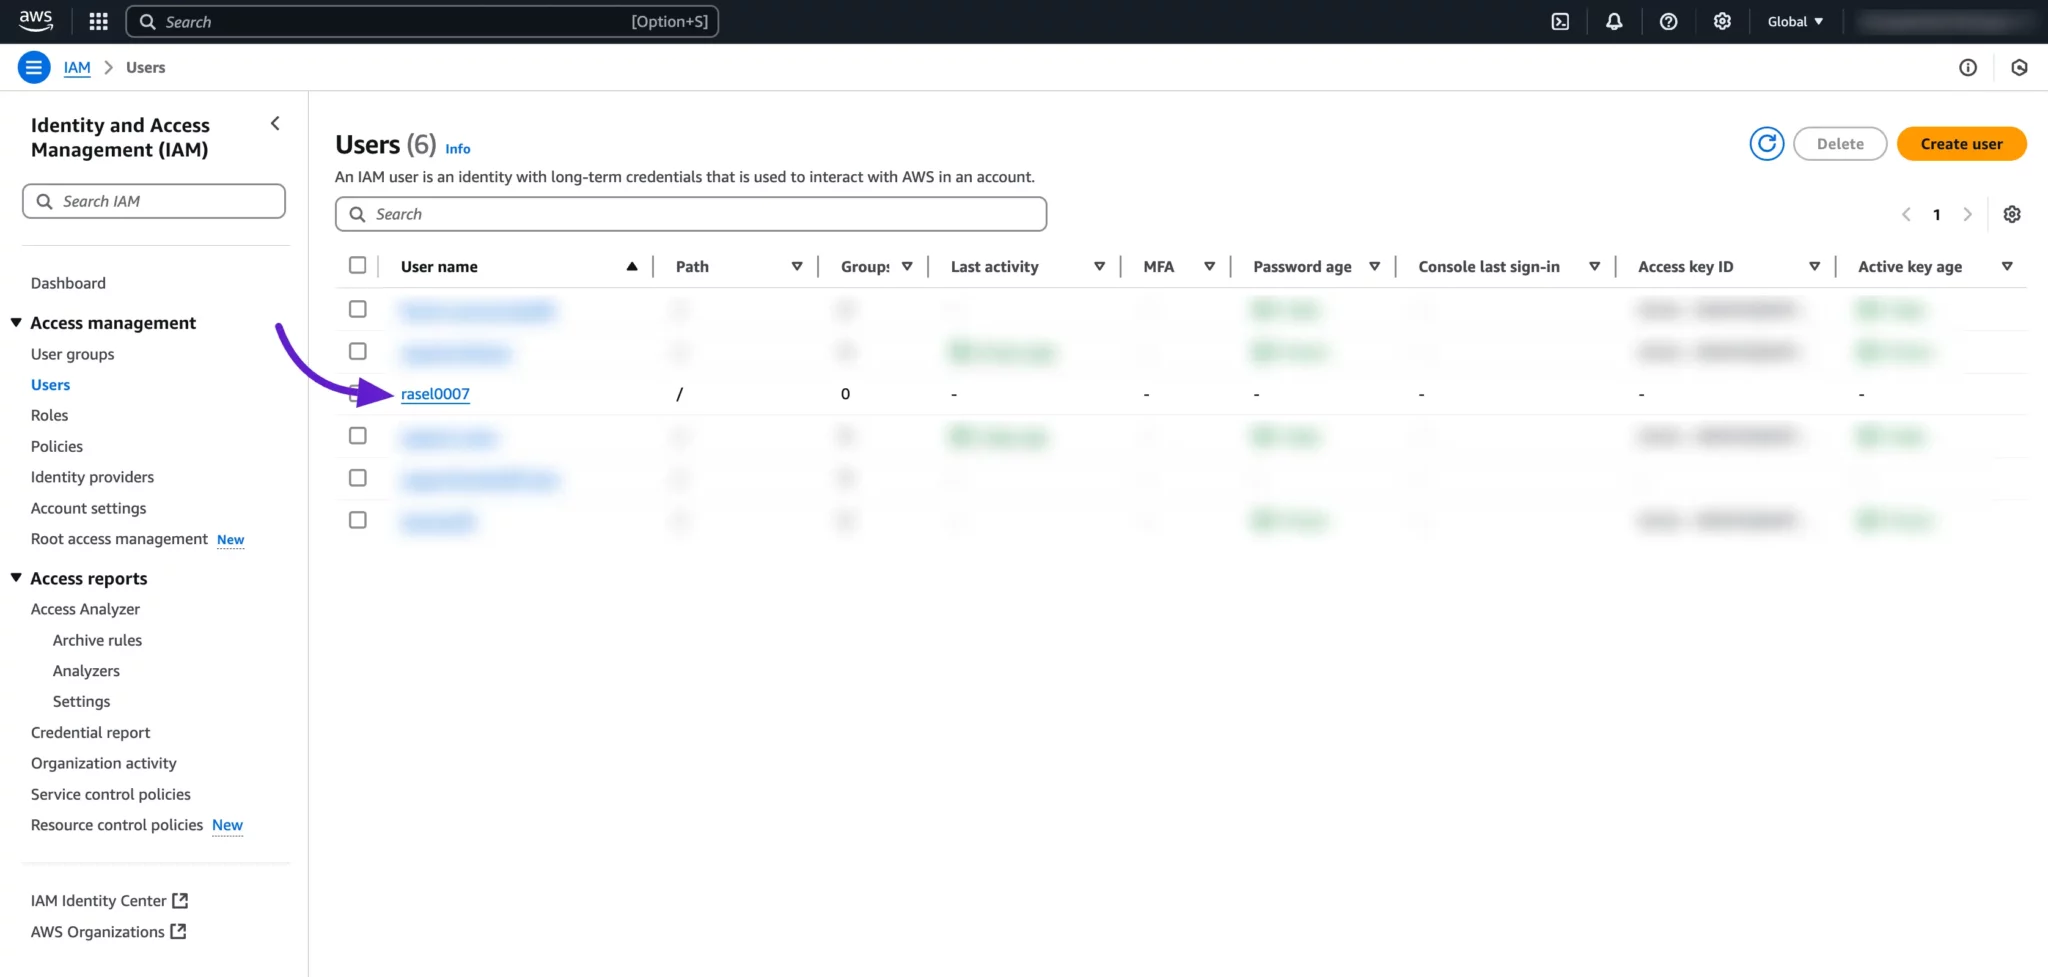Go to Roles in the sidebar

(x=49, y=416)
